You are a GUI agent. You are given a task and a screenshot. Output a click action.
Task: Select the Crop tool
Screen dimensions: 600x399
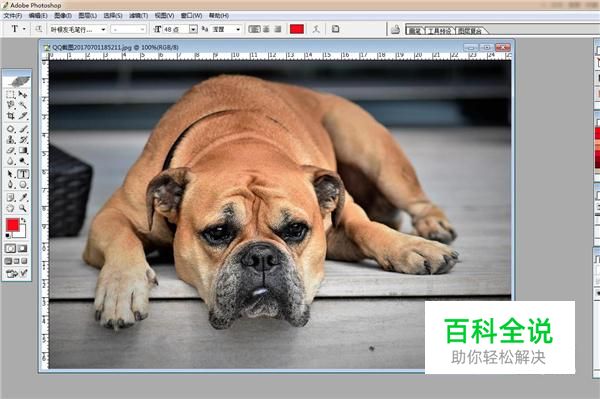(10, 115)
